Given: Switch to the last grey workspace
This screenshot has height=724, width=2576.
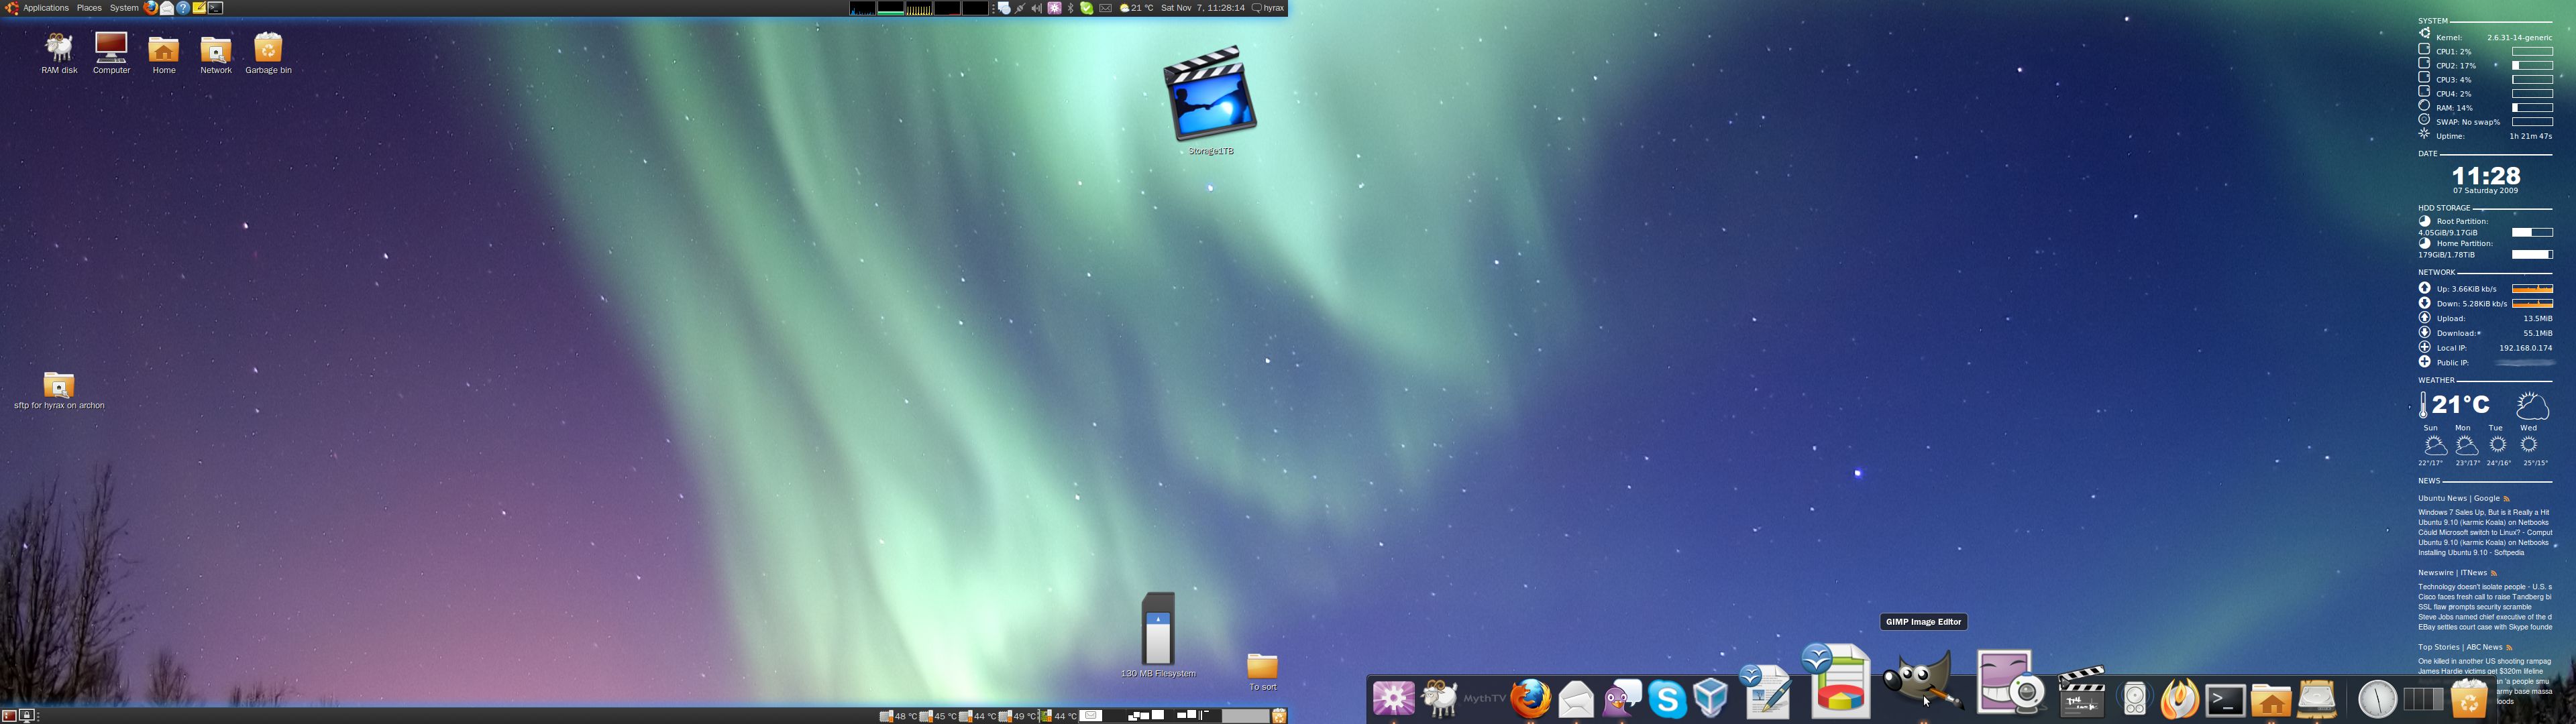Looking at the screenshot, I should click(x=1246, y=715).
